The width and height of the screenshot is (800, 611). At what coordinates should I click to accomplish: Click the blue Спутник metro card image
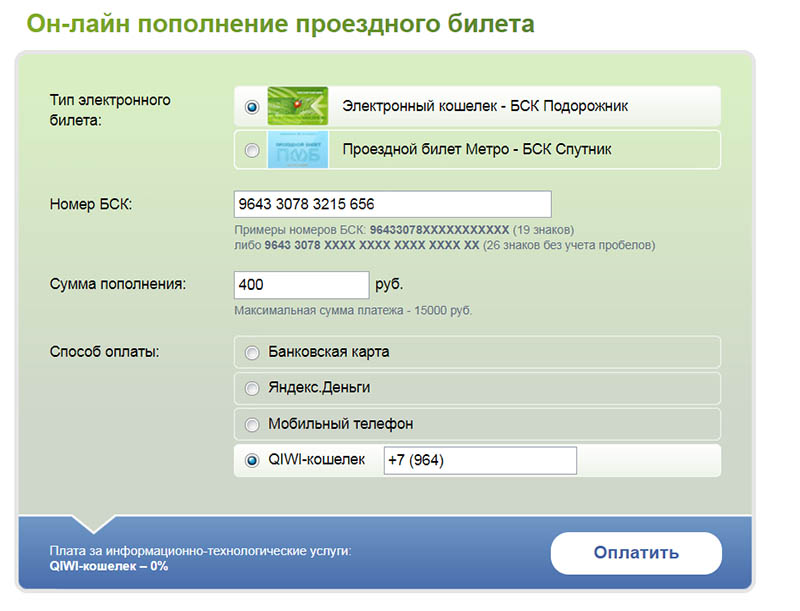click(298, 149)
